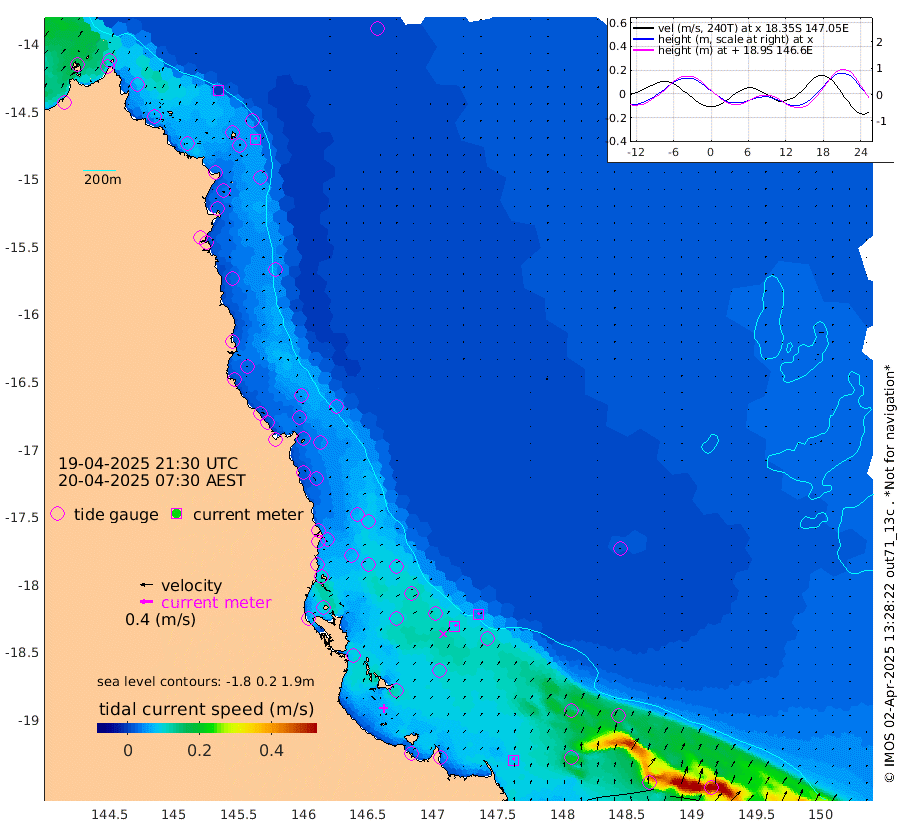Click the '-16.5' latitude axis label
Viewport: 900px width, 834px height.
click(x=22, y=382)
